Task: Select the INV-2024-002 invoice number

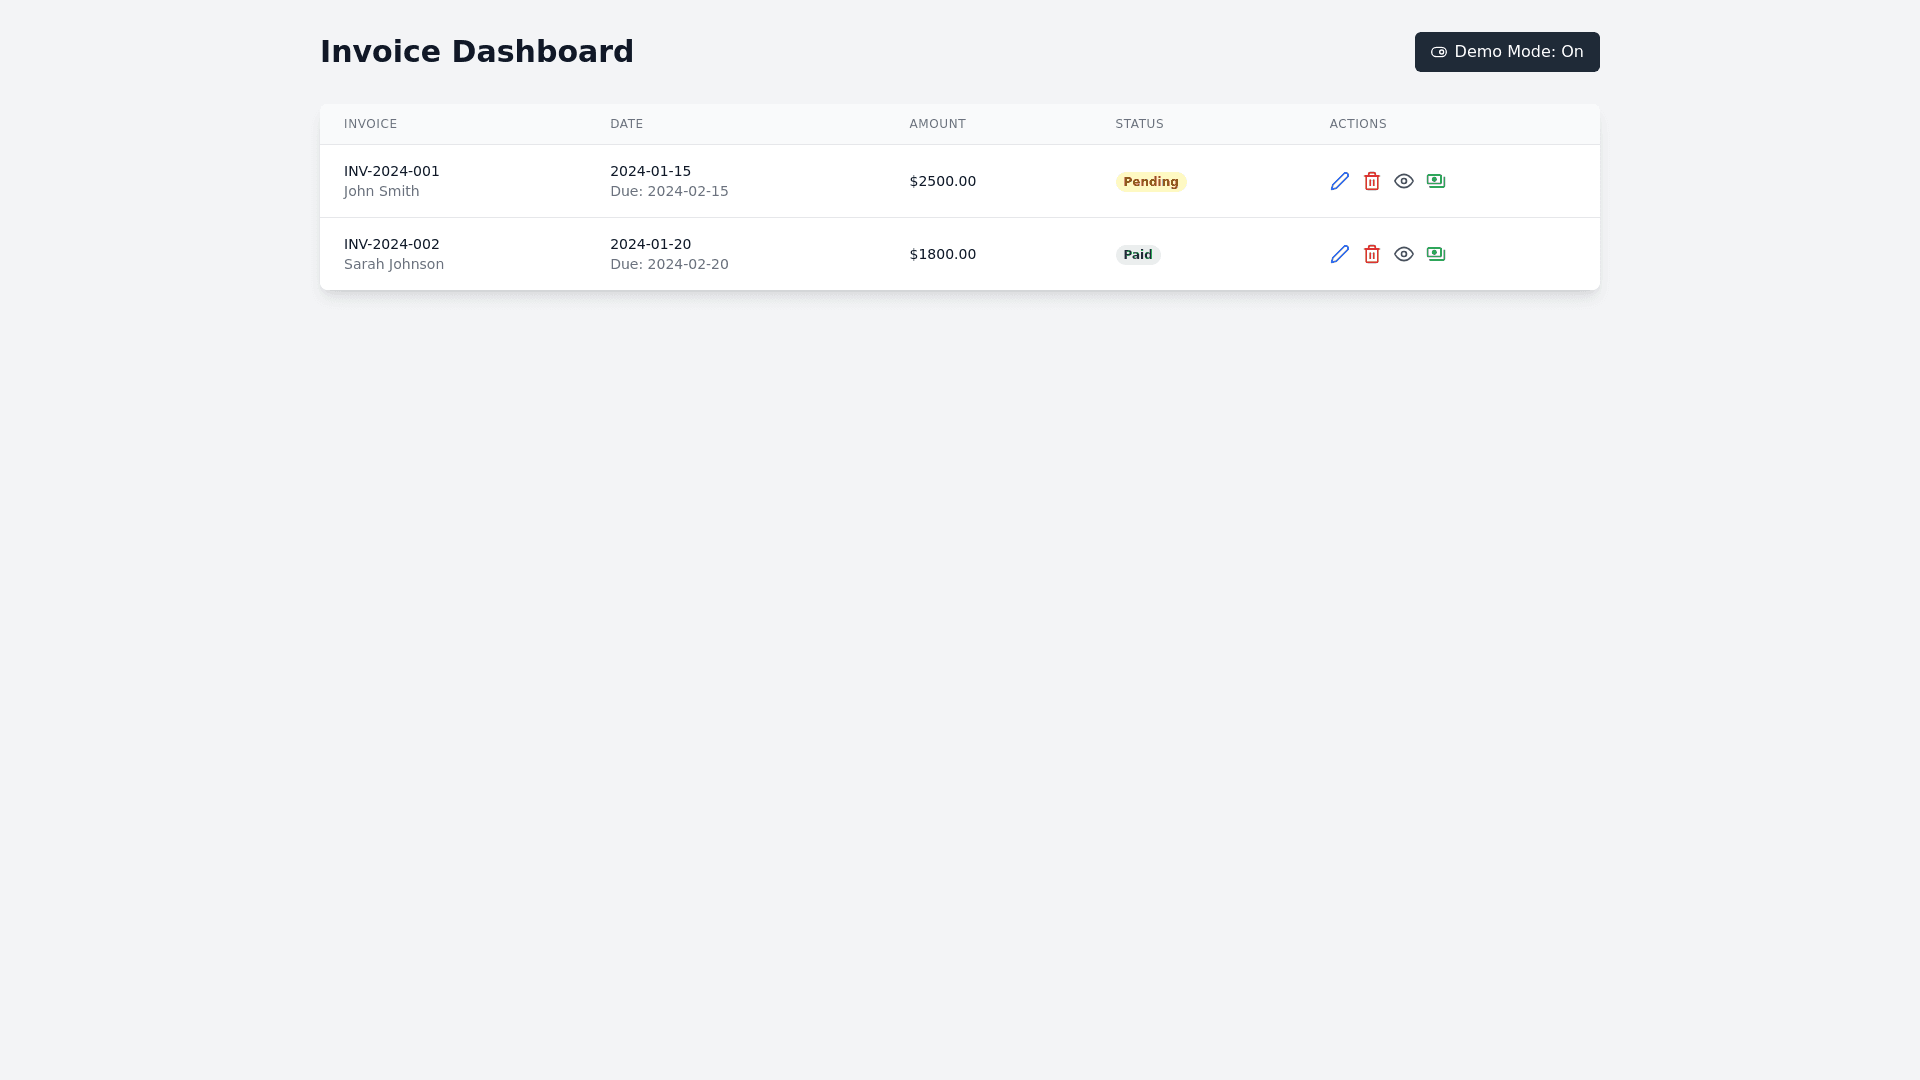Action: click(x=391, y=244)
